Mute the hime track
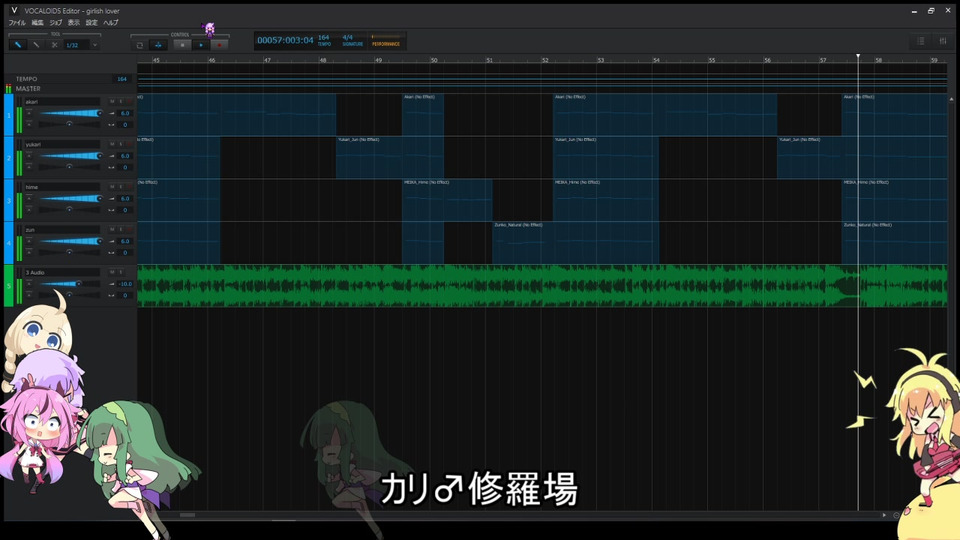This screenshot has height=540, width=960. 112,187
